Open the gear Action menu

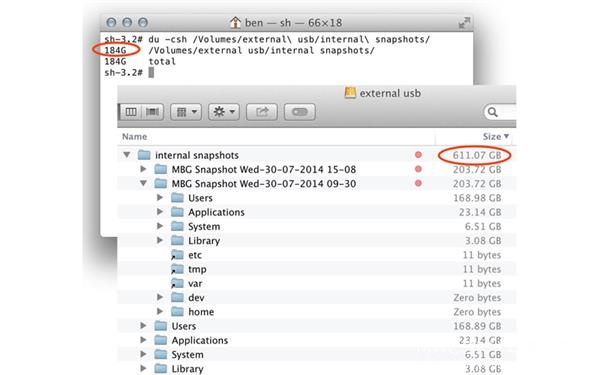coord(224,112)
